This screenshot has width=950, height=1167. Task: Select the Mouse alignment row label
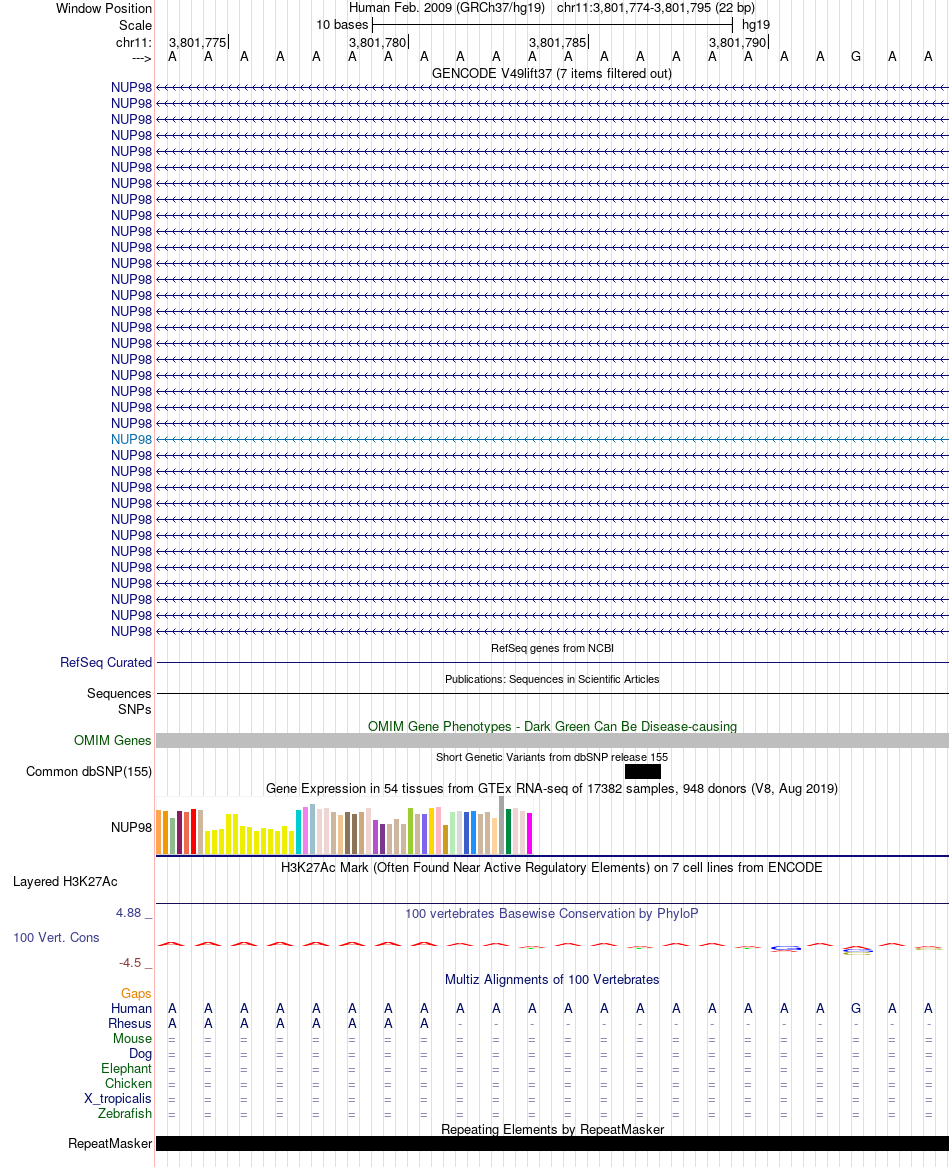tap(133, 1038)
